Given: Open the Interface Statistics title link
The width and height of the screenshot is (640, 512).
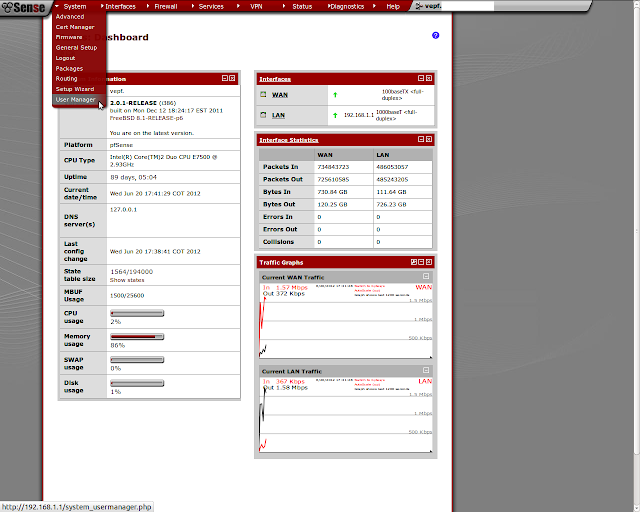Looking at the screenshot, I should (289, 140).
